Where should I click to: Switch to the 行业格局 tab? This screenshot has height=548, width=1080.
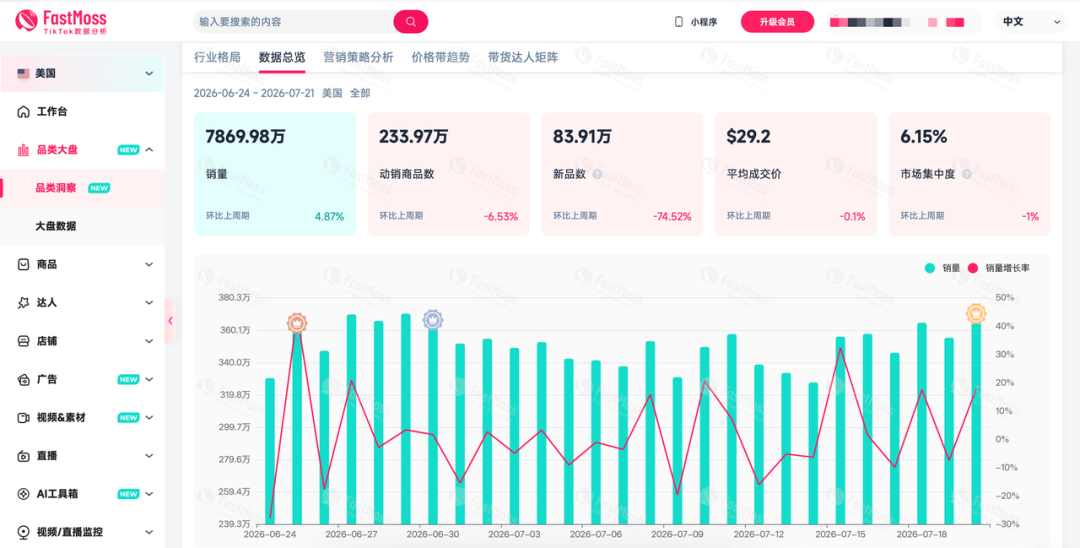click(x=217, y=57)
